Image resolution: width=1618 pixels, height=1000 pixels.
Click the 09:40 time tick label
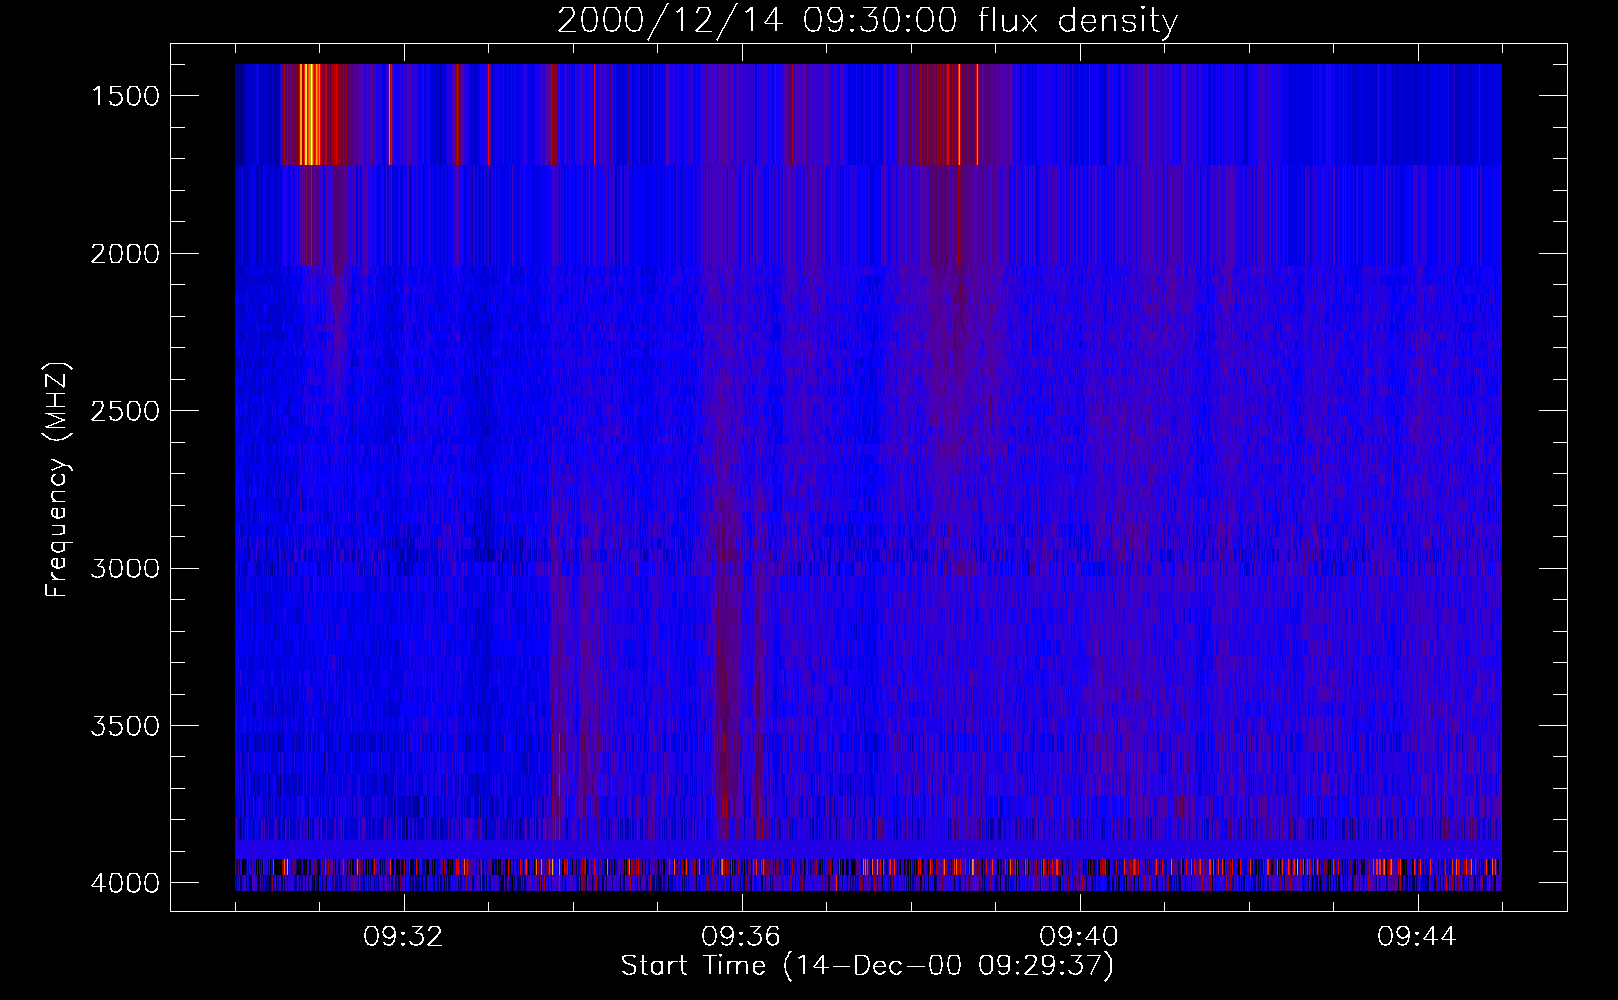point(1079,937)
